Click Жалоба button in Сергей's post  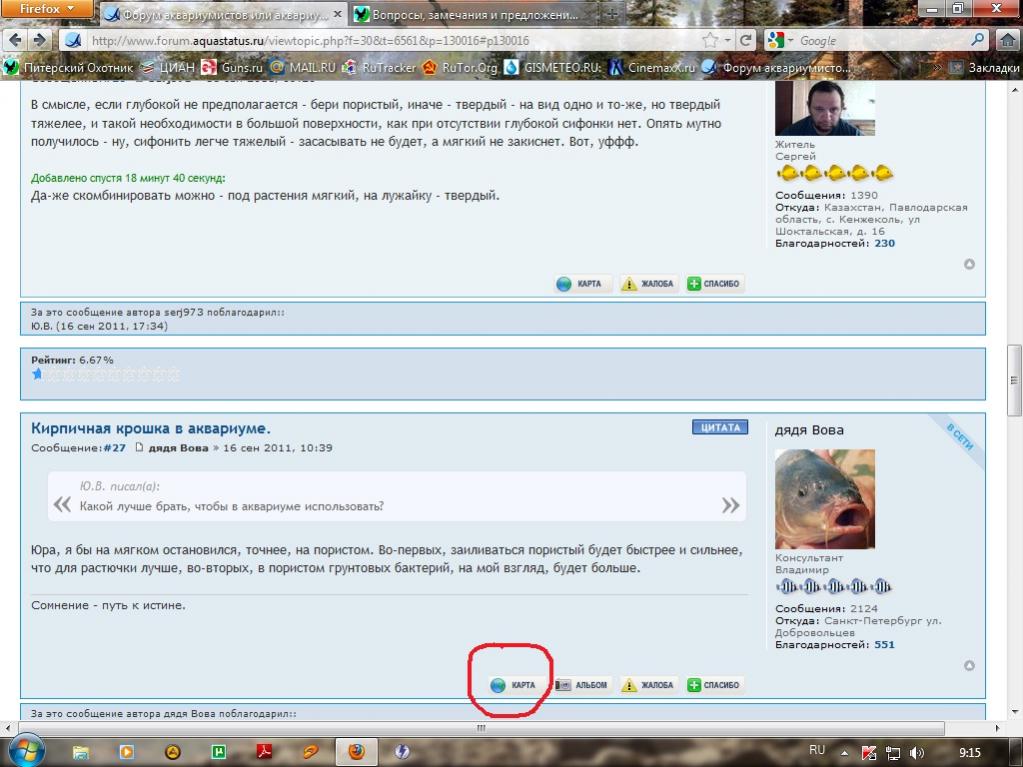(647, 283)
